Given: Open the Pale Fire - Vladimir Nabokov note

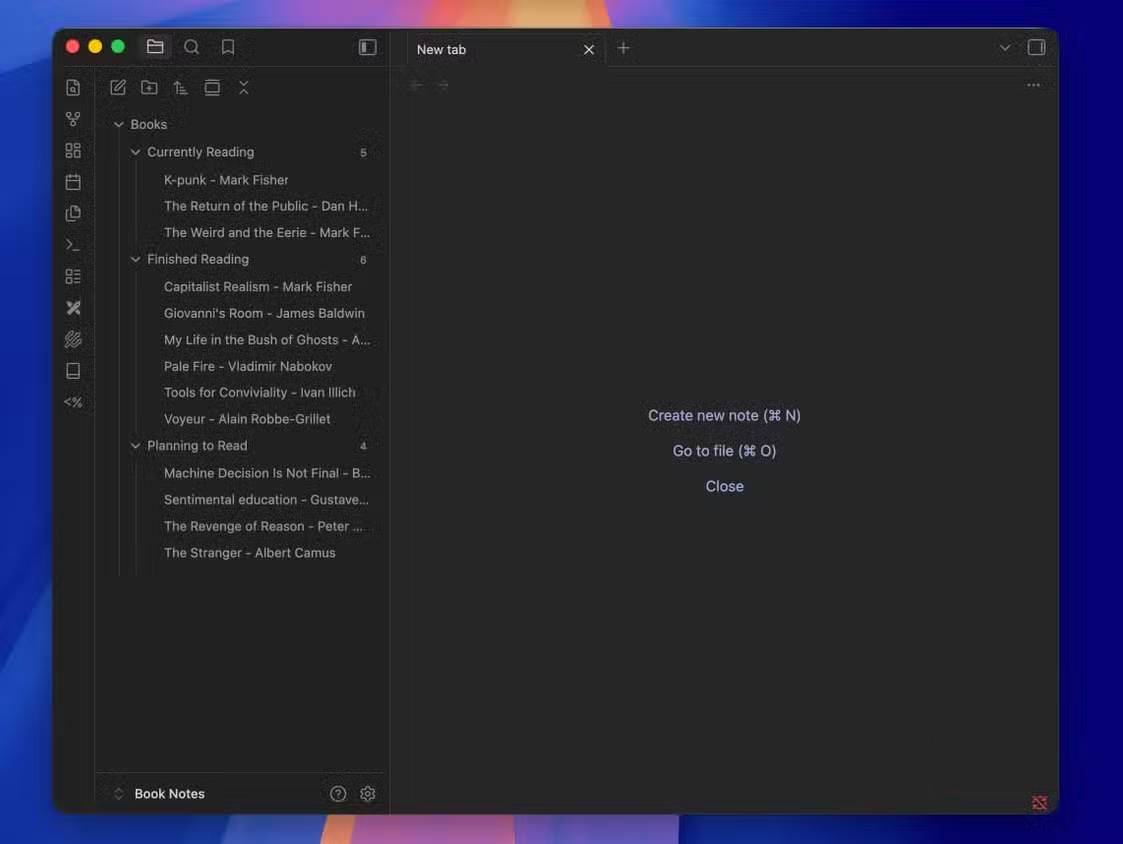Looking at the screenshot, I should click(x=248, y=366).
